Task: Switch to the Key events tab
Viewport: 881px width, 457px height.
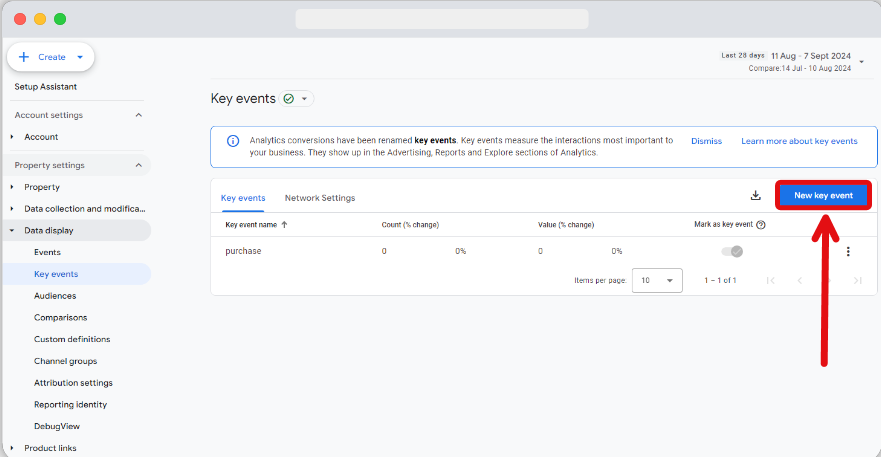Action: (x=243, y=198)
